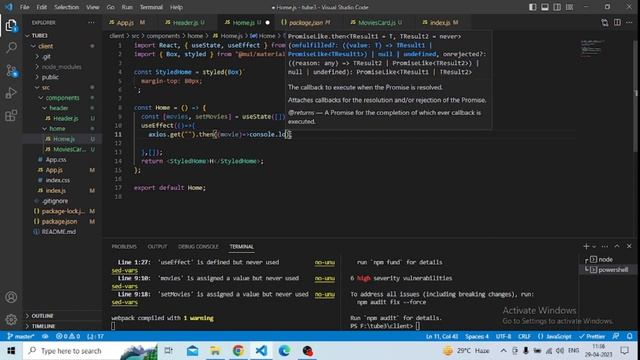Open customize layout icon
Viewport: 640px width, 360px height.
pyautogui.click(x=569, y=7)
